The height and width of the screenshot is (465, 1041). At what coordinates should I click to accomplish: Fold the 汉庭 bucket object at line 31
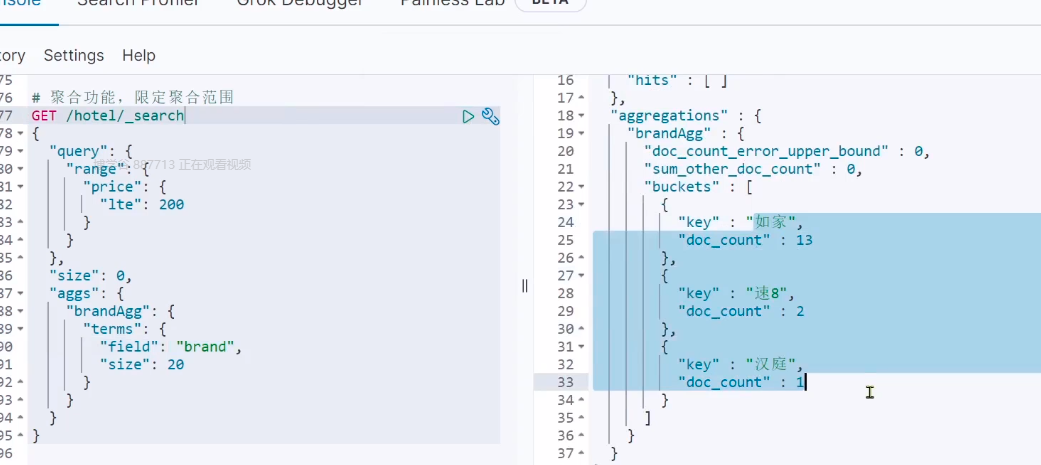tap(582, 347)
